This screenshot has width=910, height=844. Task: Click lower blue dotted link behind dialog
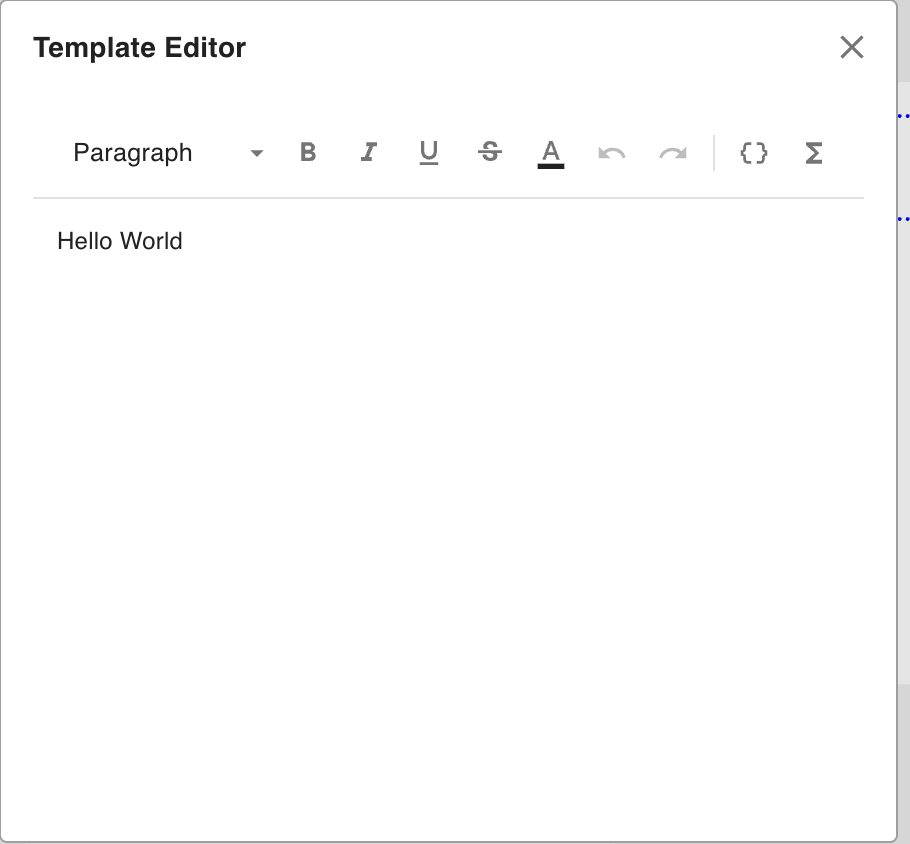point(903,217)
